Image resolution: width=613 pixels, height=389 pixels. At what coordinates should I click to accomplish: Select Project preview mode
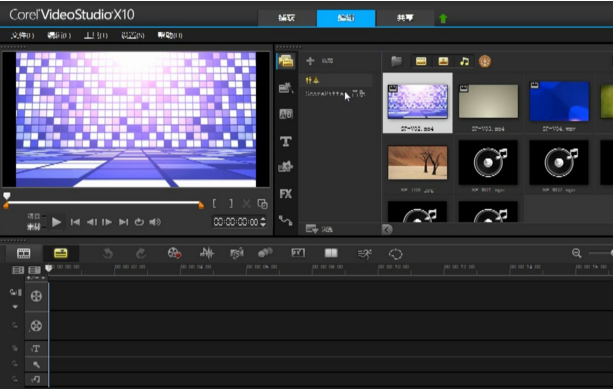tap(34, 216)
